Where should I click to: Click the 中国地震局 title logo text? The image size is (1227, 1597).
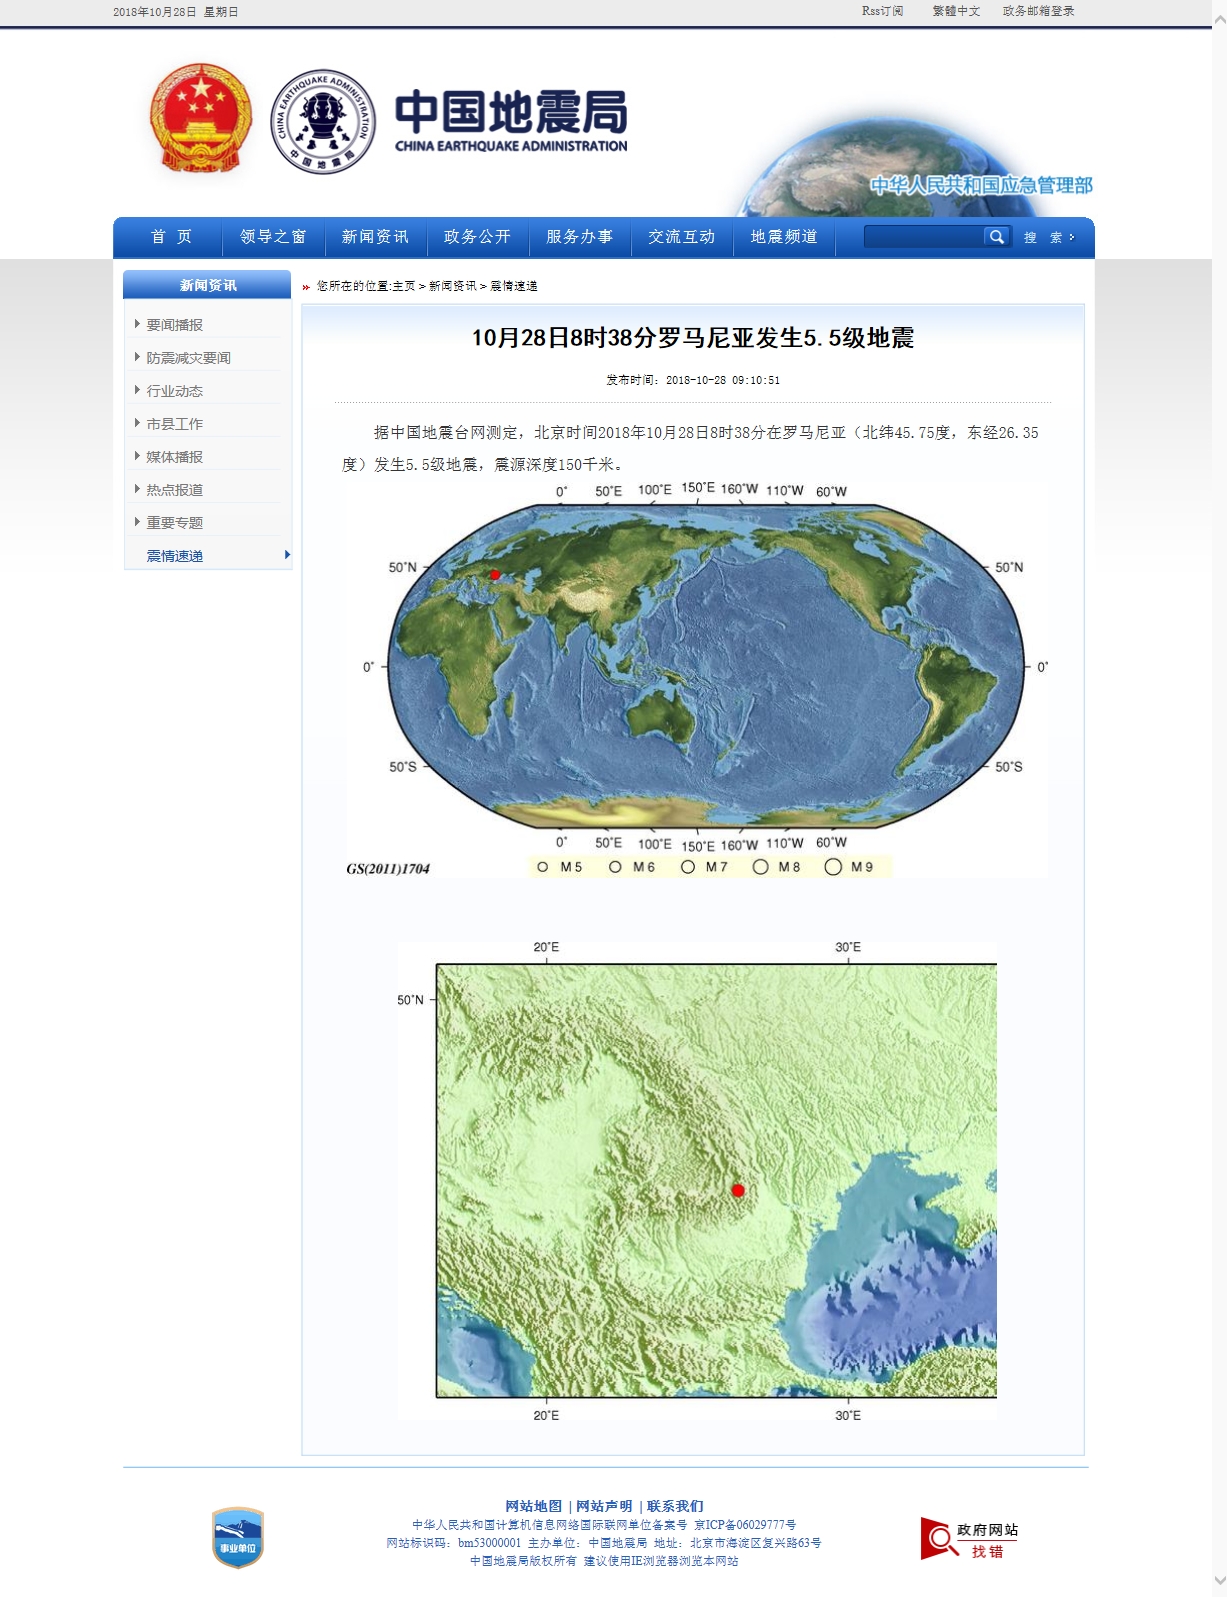coord(511,120)
